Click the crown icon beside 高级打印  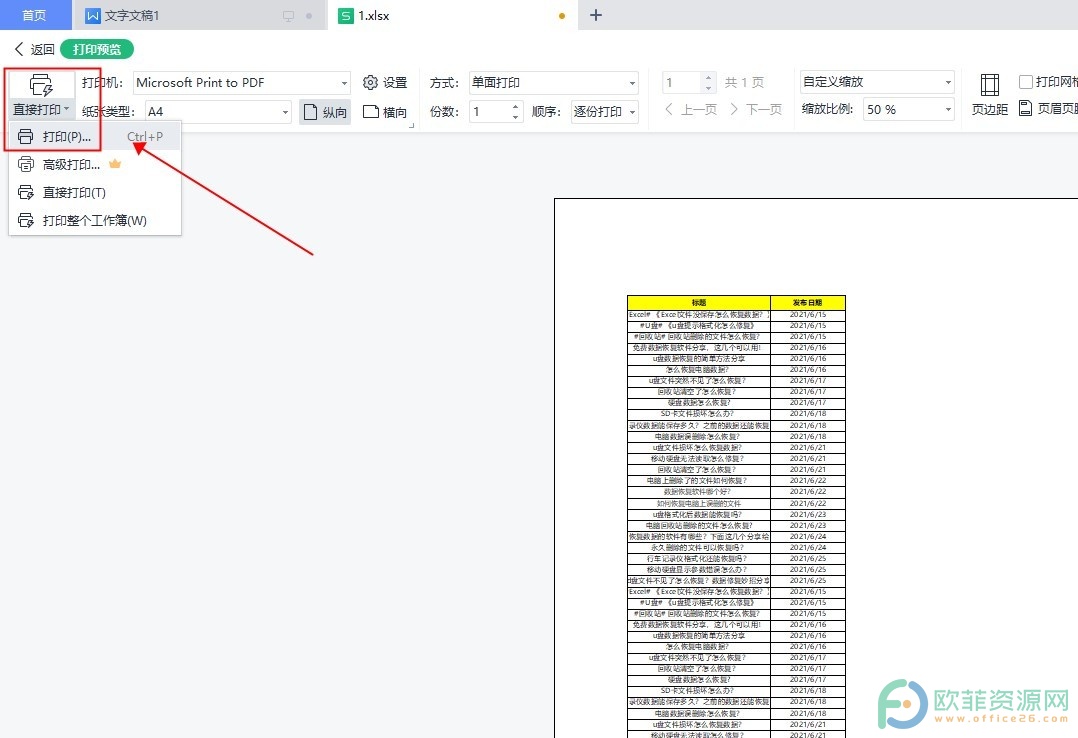115,164
